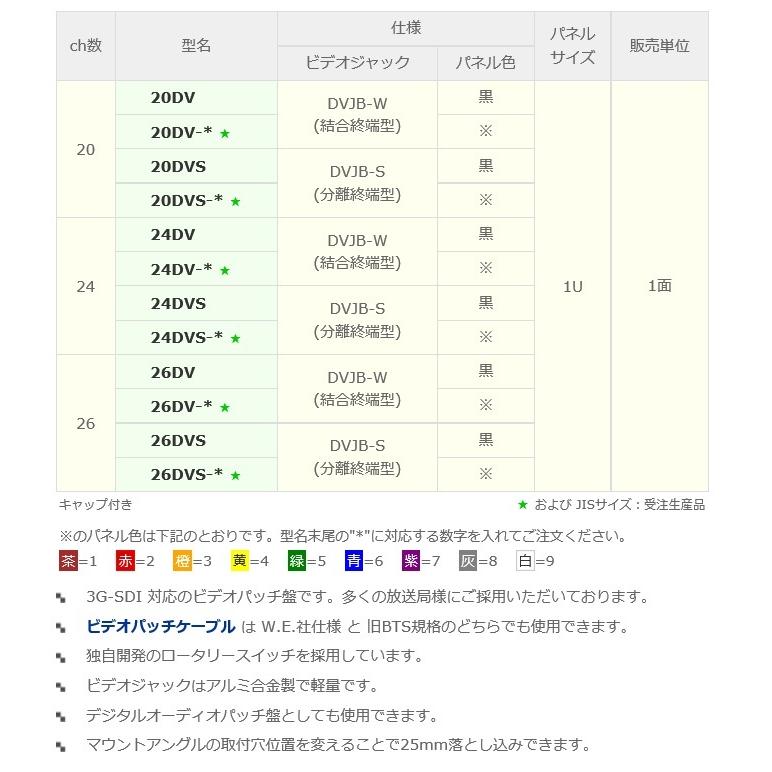772x772 pixels.
Task: Select model name 26DVS-*
Action: coord(187,474)
